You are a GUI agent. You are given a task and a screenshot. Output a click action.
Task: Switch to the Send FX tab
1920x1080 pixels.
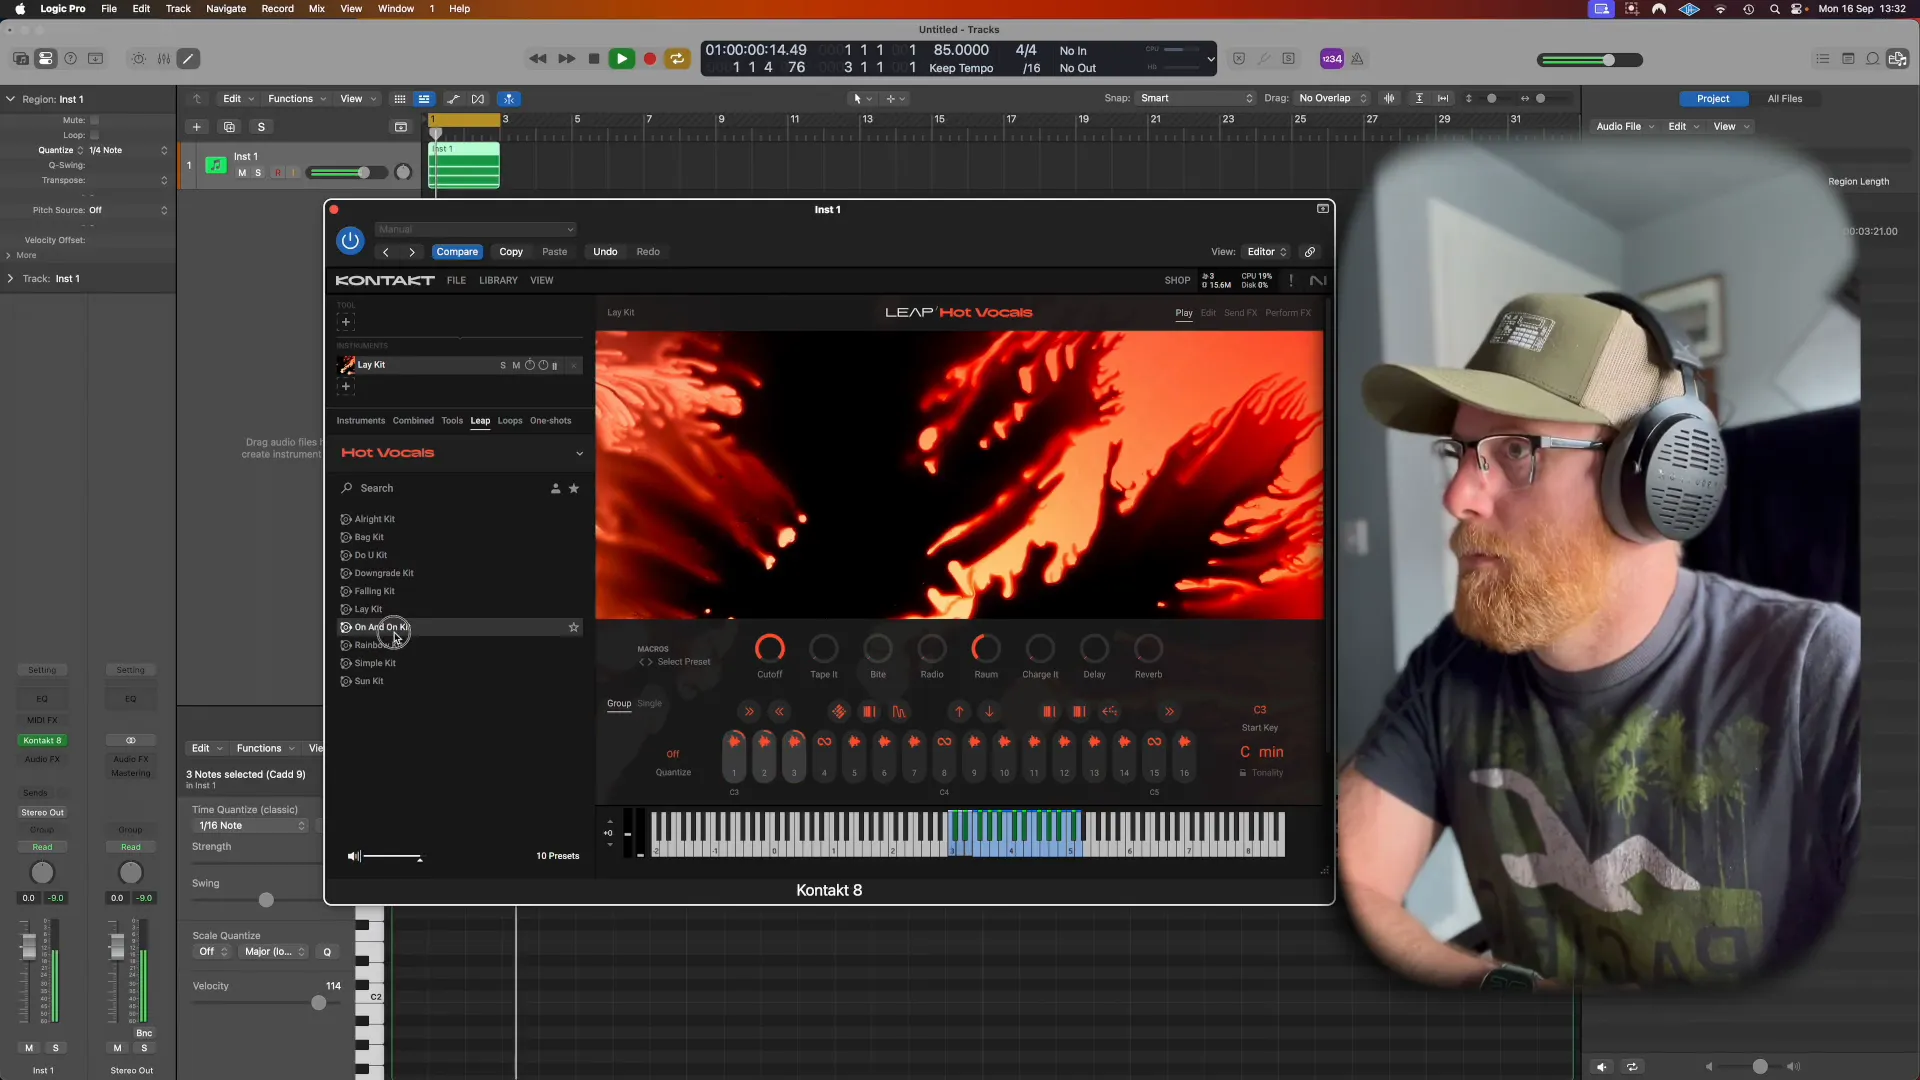[x=1241, y=313]
